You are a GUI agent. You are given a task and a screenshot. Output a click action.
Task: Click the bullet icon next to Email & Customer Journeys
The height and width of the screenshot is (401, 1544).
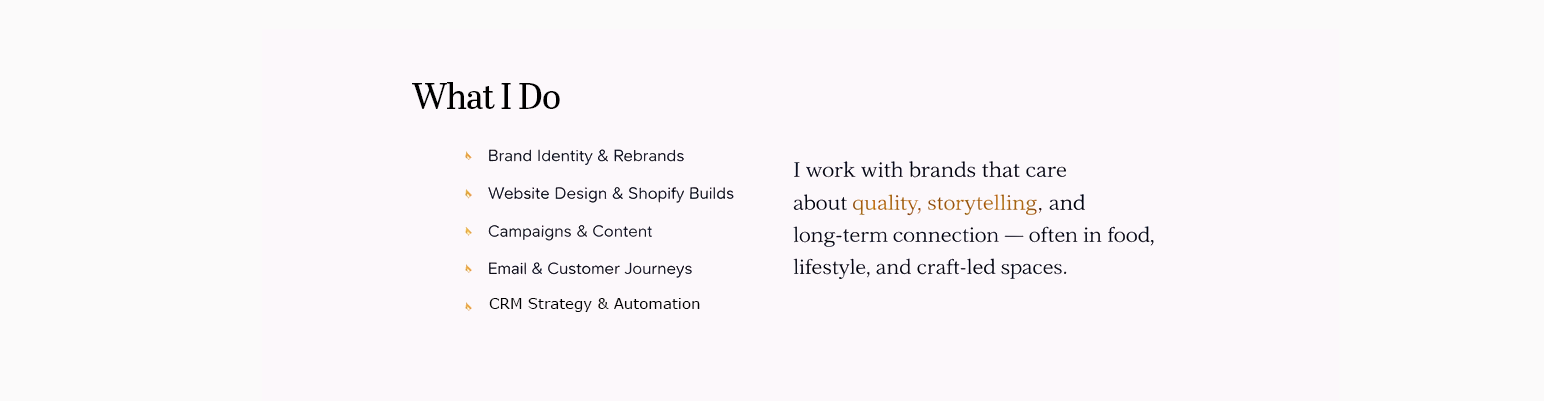pos(468,269)
